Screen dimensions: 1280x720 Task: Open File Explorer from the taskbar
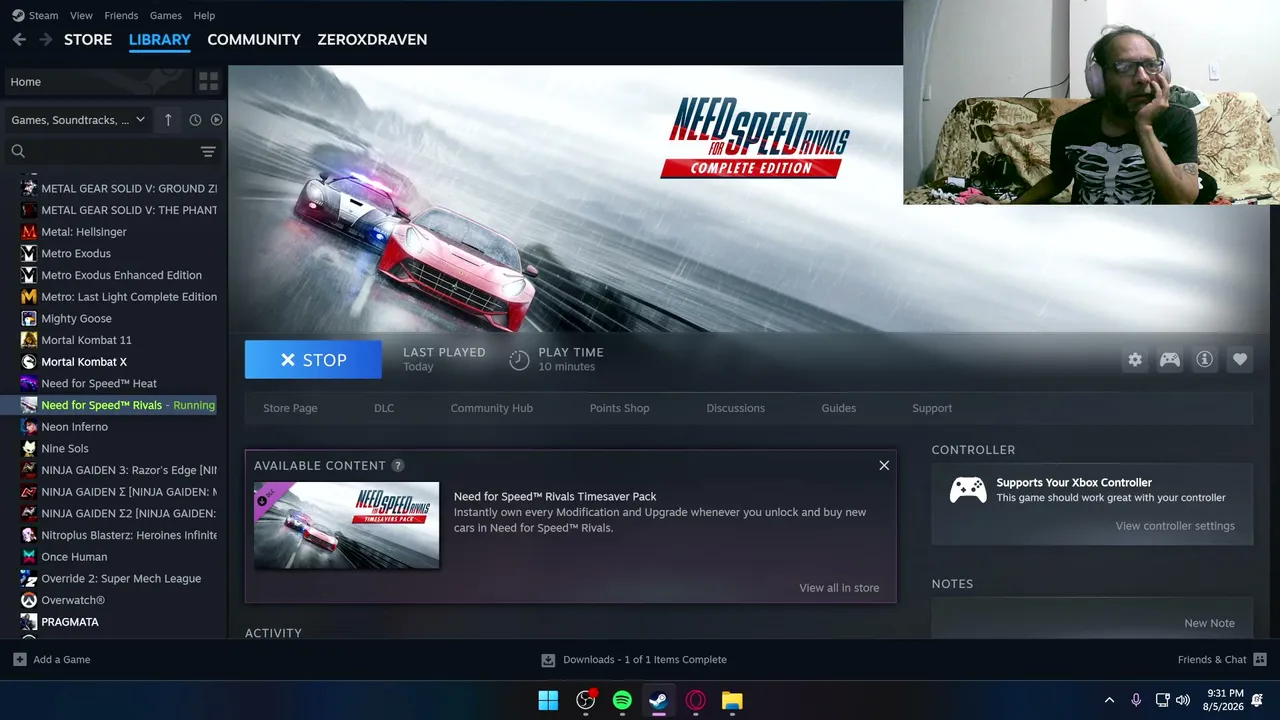(732, 701)
